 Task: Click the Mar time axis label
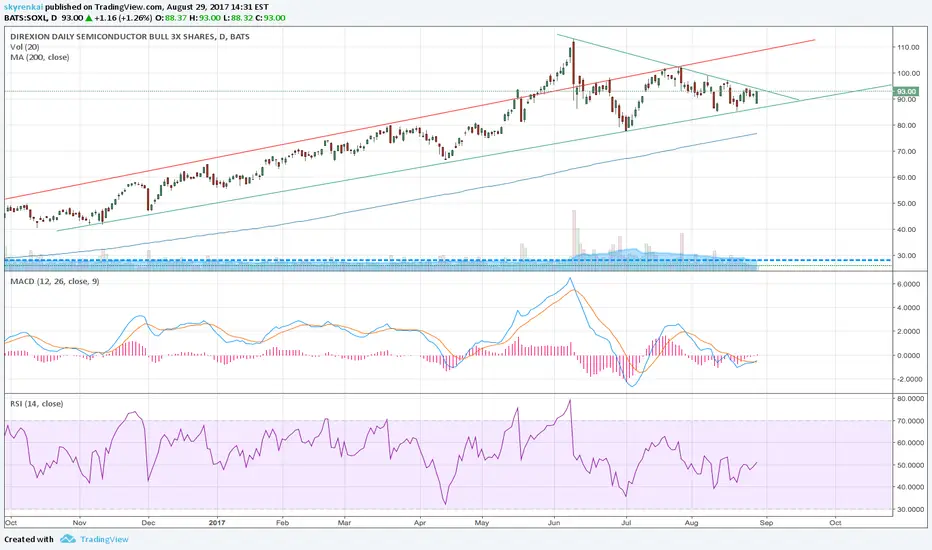click(x=344, y=523)
